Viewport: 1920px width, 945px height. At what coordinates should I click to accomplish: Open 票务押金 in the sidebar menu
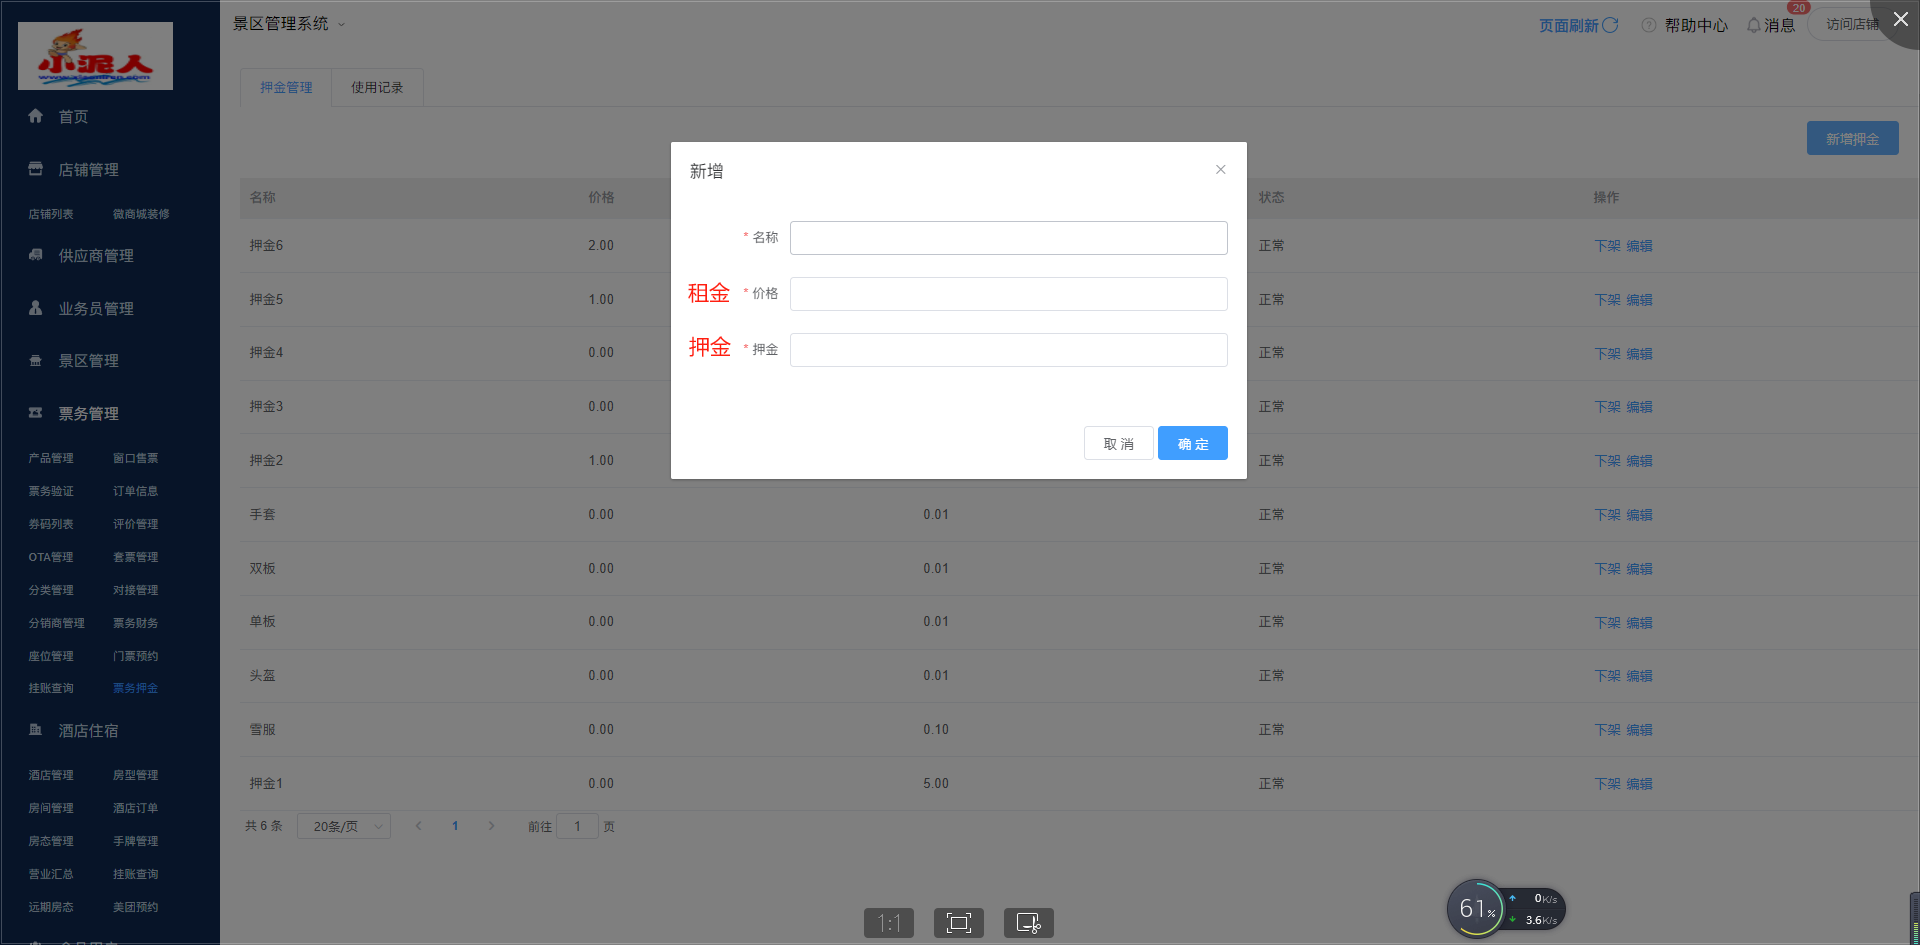pos(135,688)
